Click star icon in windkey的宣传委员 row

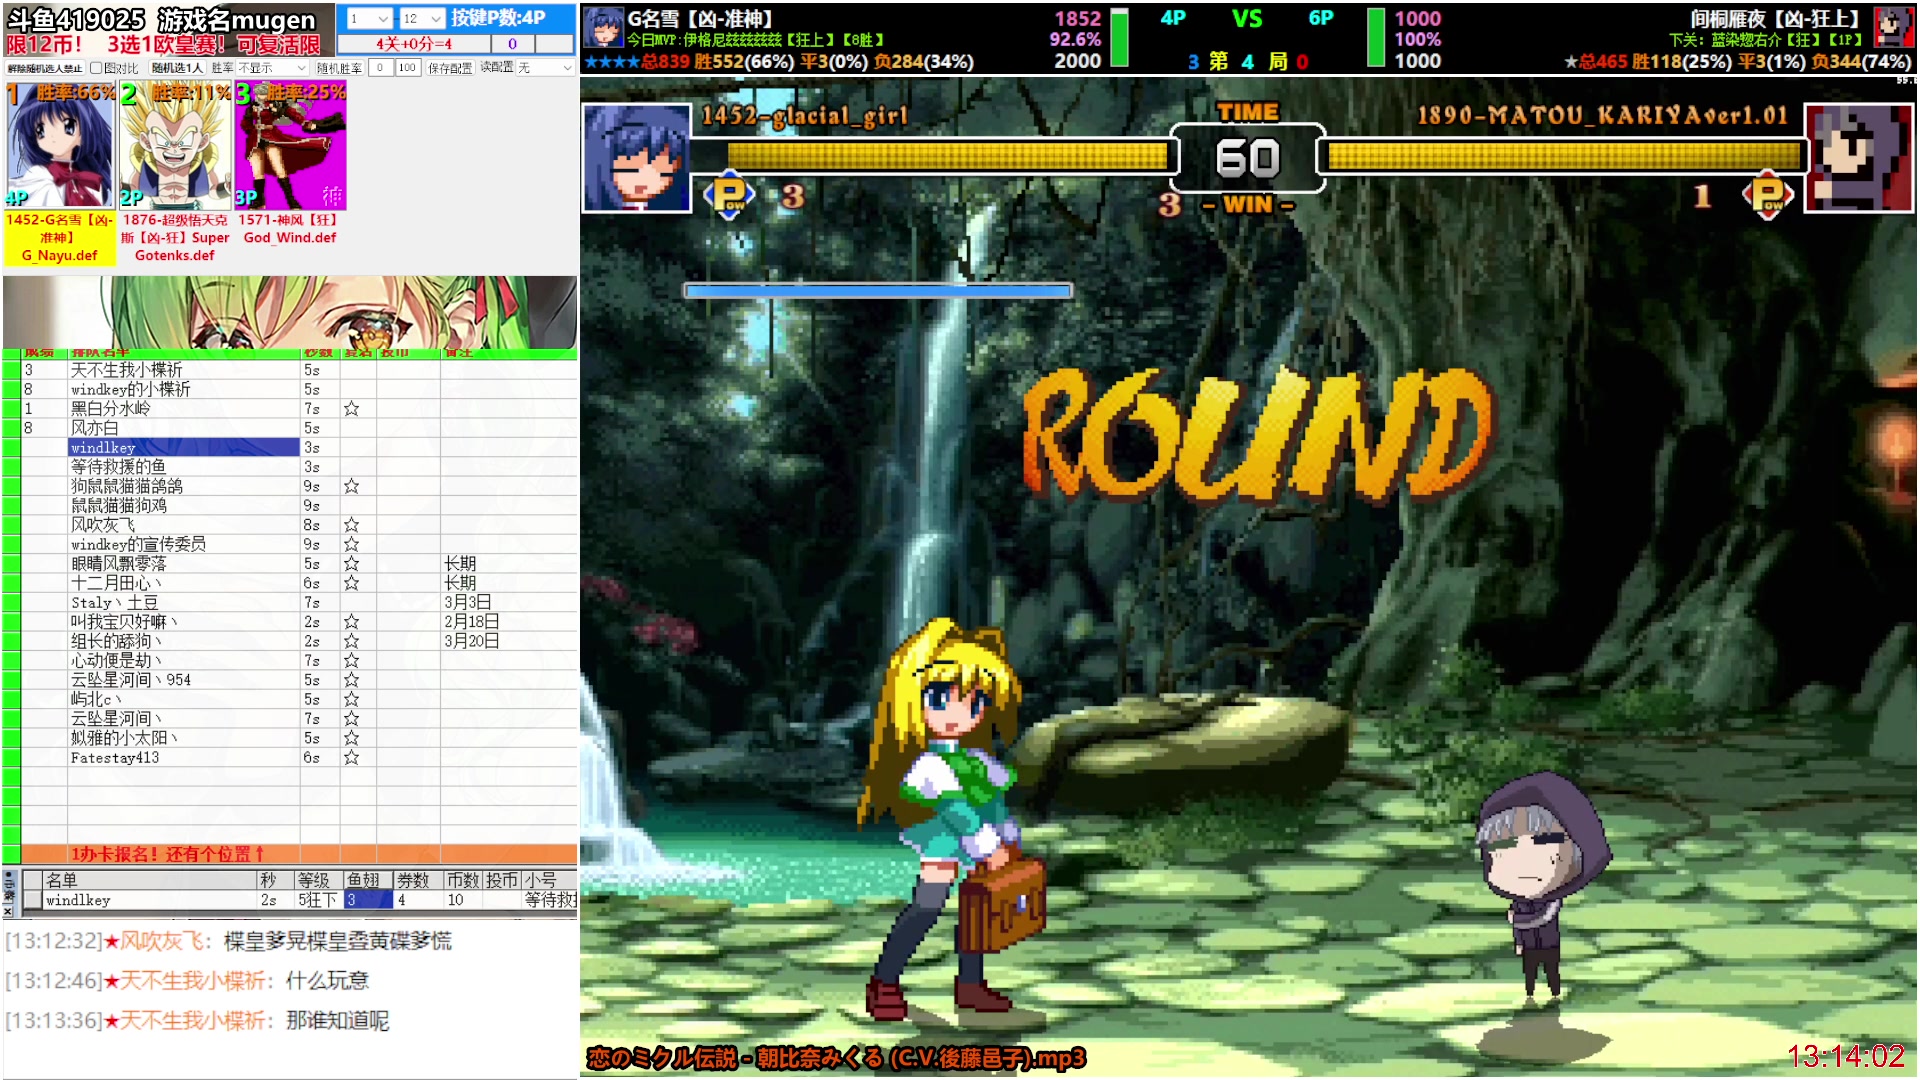point(351,544)
